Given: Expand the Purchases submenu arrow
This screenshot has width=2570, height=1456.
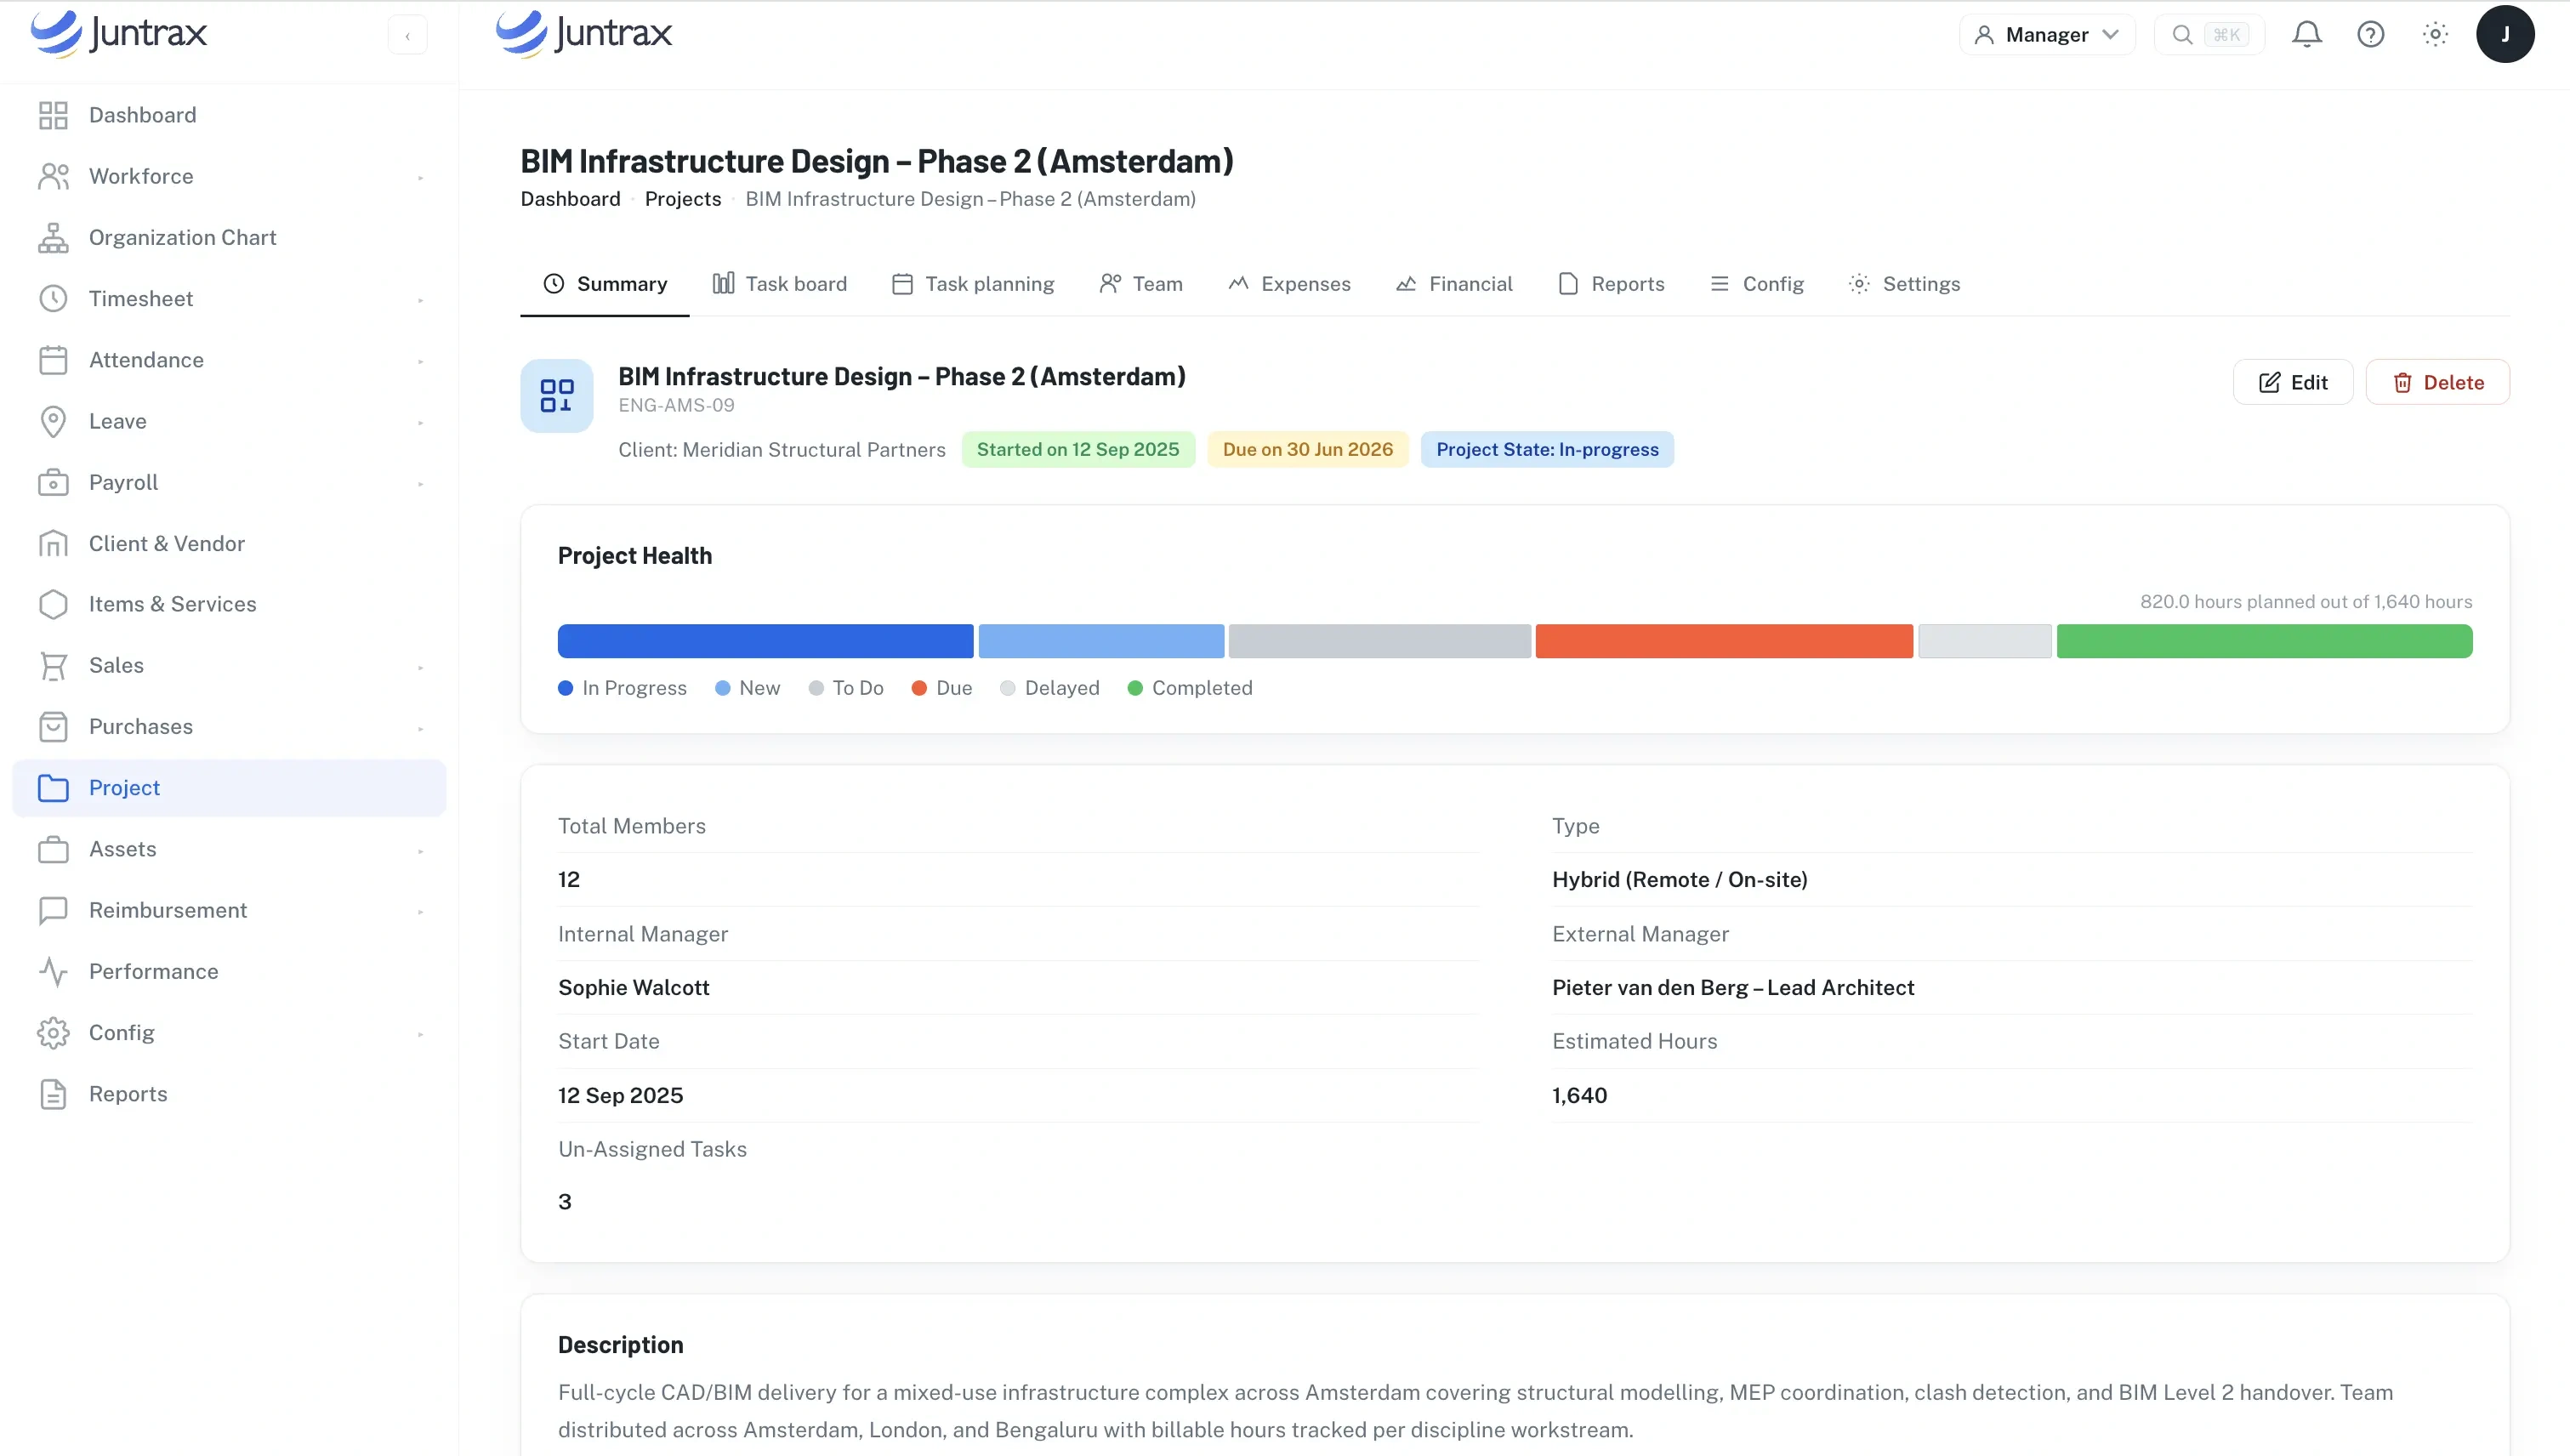Looking at the screenshot, I should click(x=420, y=728).
